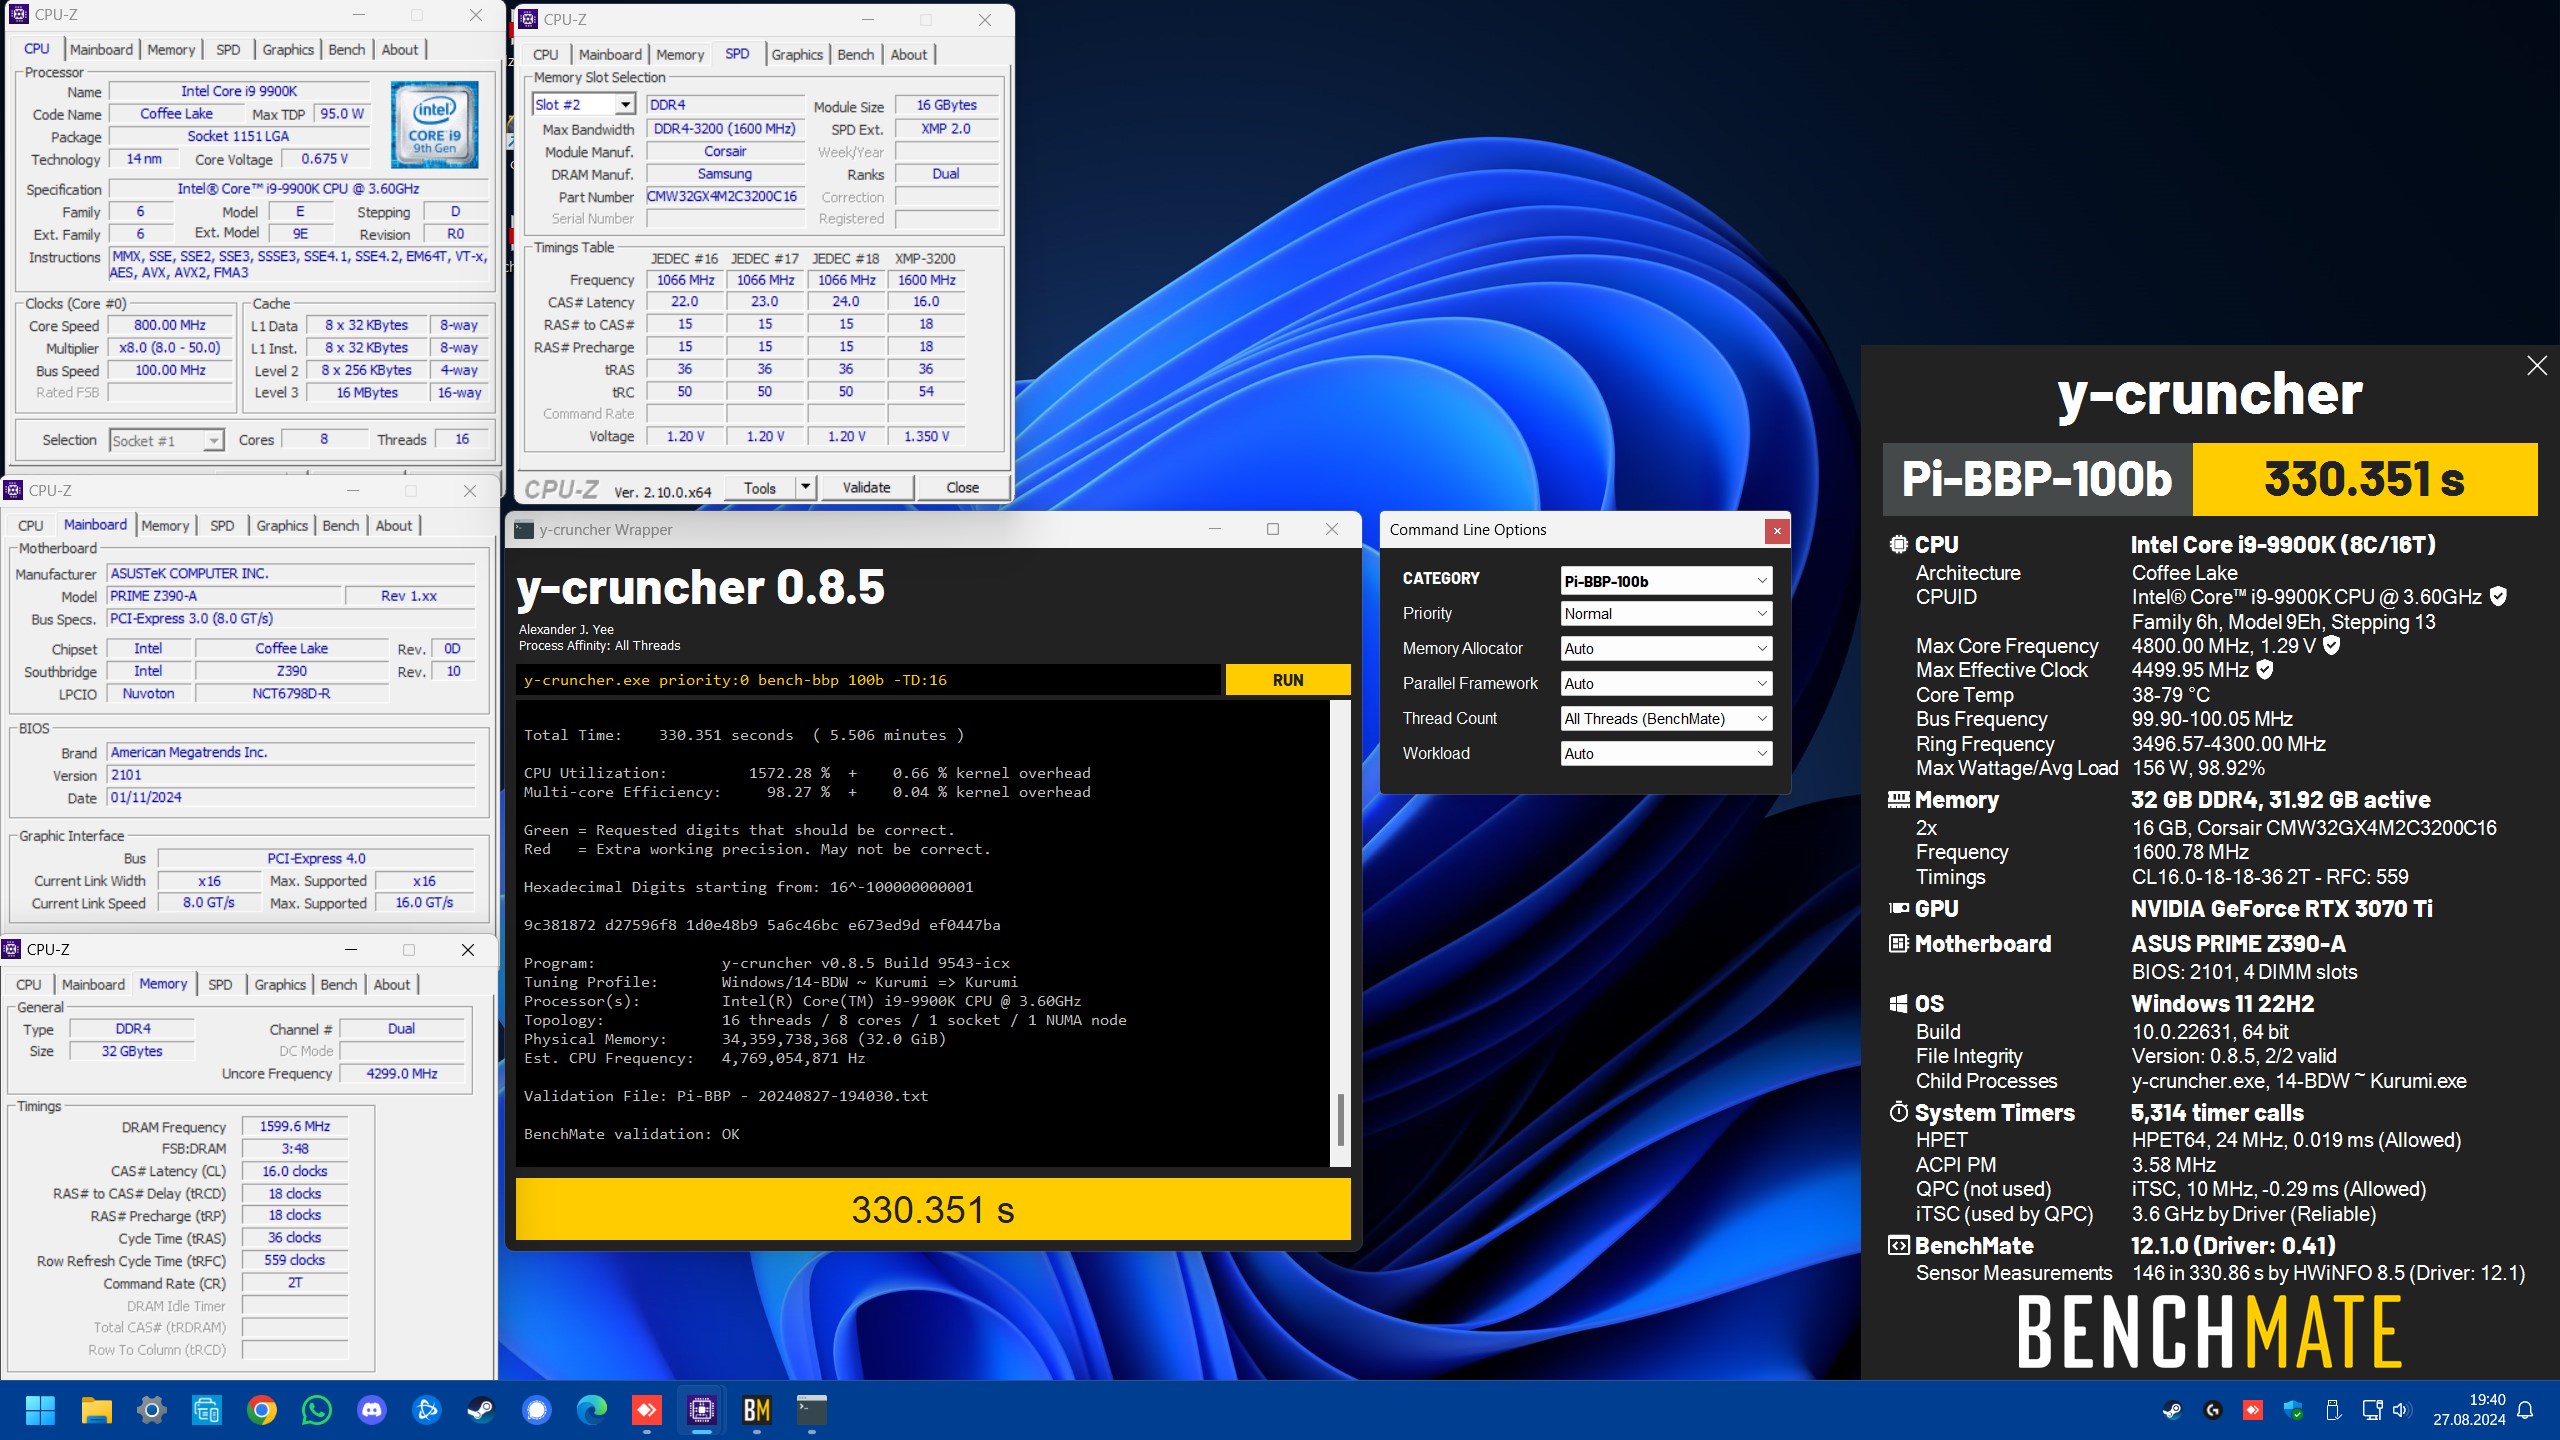This screenshot has height=1440, width=2560.
Task: Open the Memory Allocator dropdown
Action: [1666, 649]
